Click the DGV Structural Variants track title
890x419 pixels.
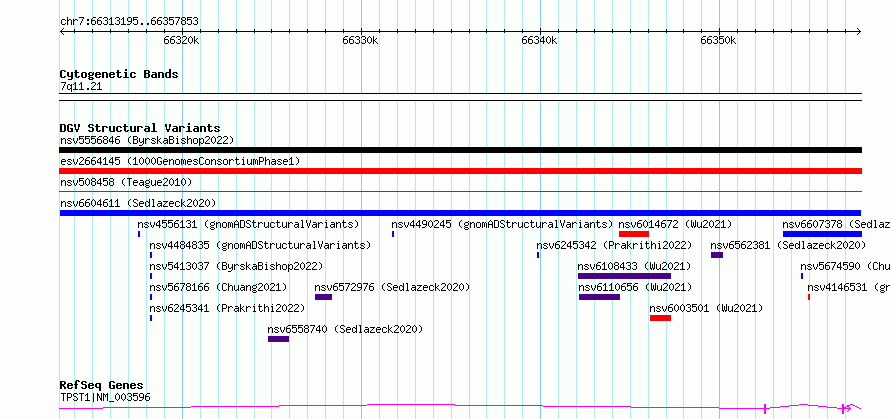[140, 128]
